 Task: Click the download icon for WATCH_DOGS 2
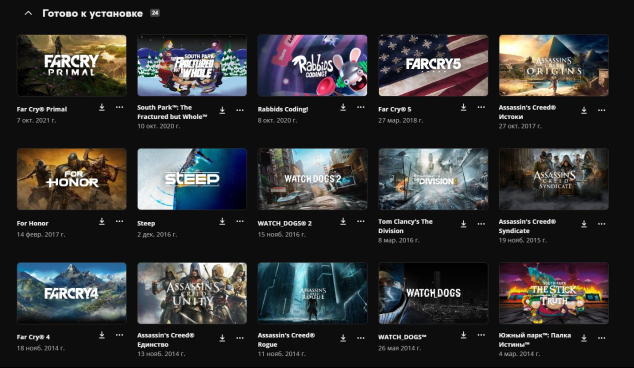coord(343,221)
